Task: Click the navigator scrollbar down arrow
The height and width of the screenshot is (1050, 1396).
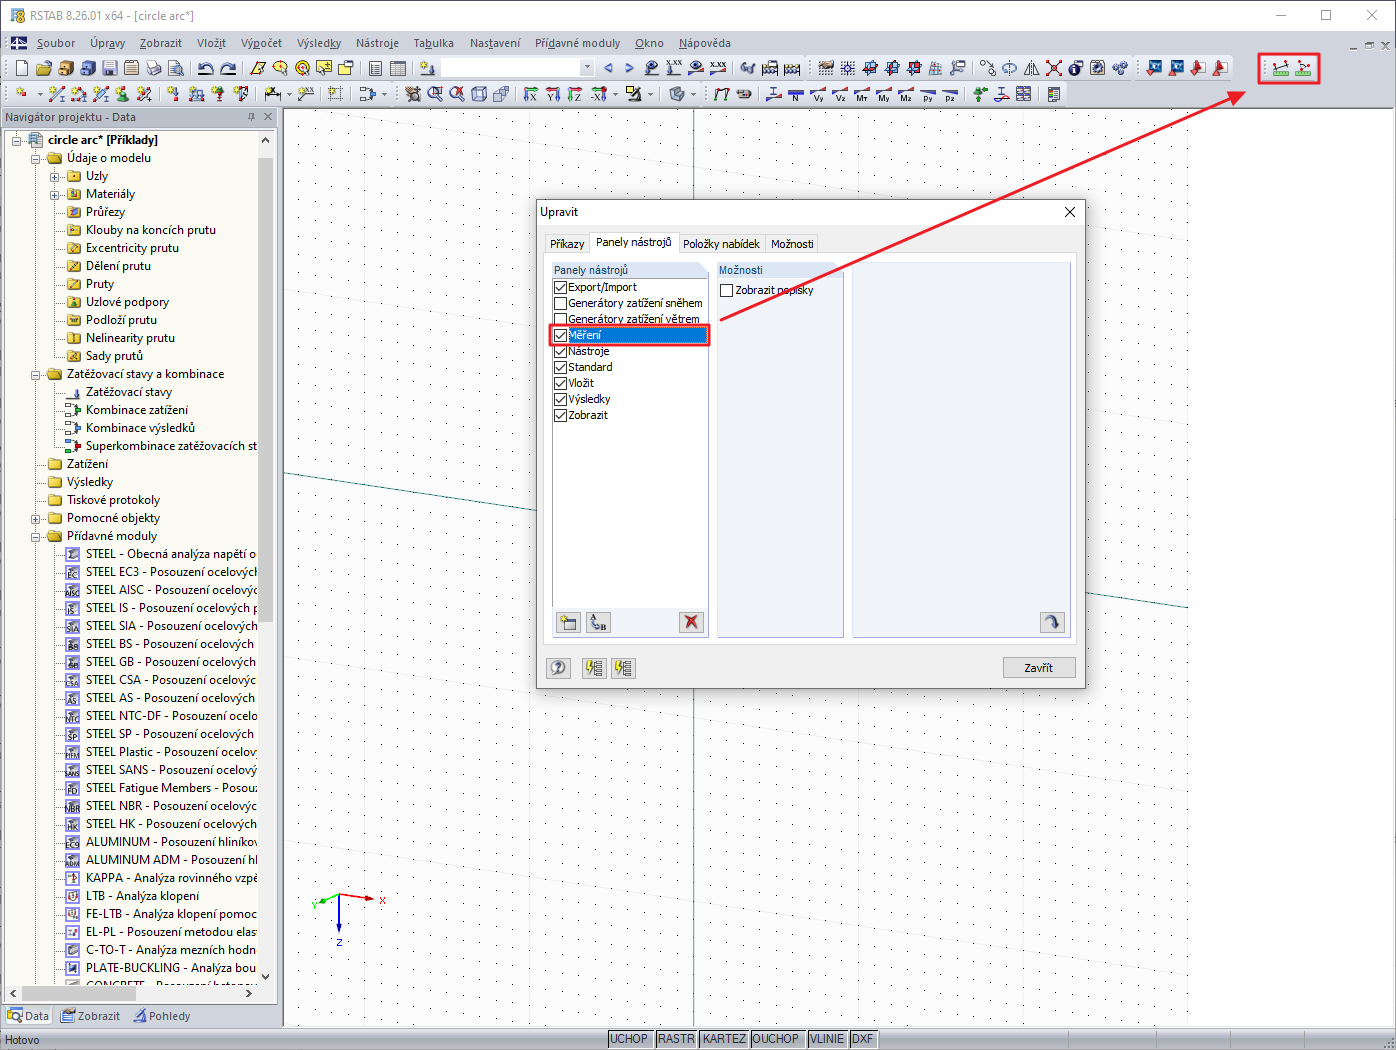Action: click(266, 977)
